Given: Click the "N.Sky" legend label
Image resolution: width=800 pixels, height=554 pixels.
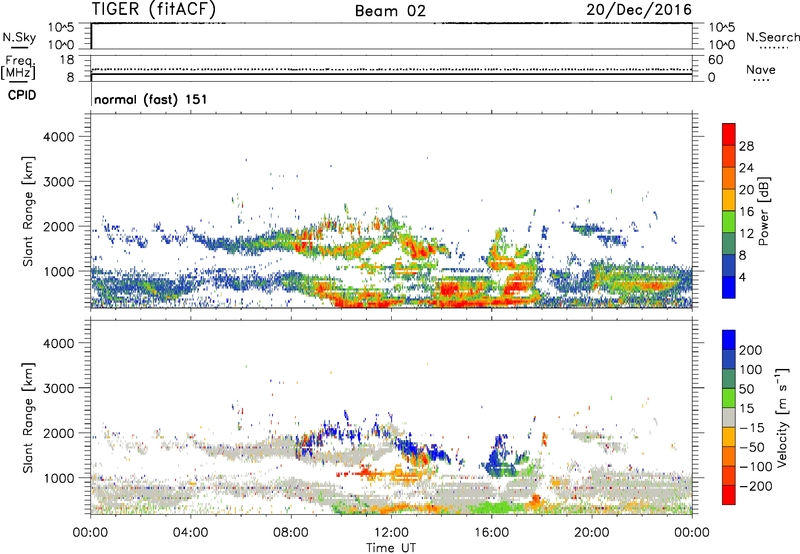Looking at the screenshot, I should pyautogui.click(x=19, y=37).
